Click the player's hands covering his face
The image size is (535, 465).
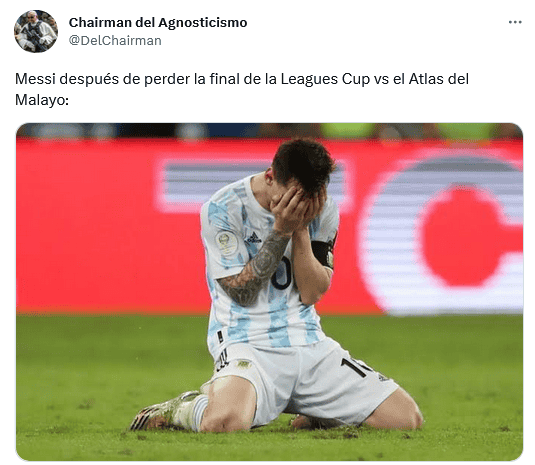point(298,210)
